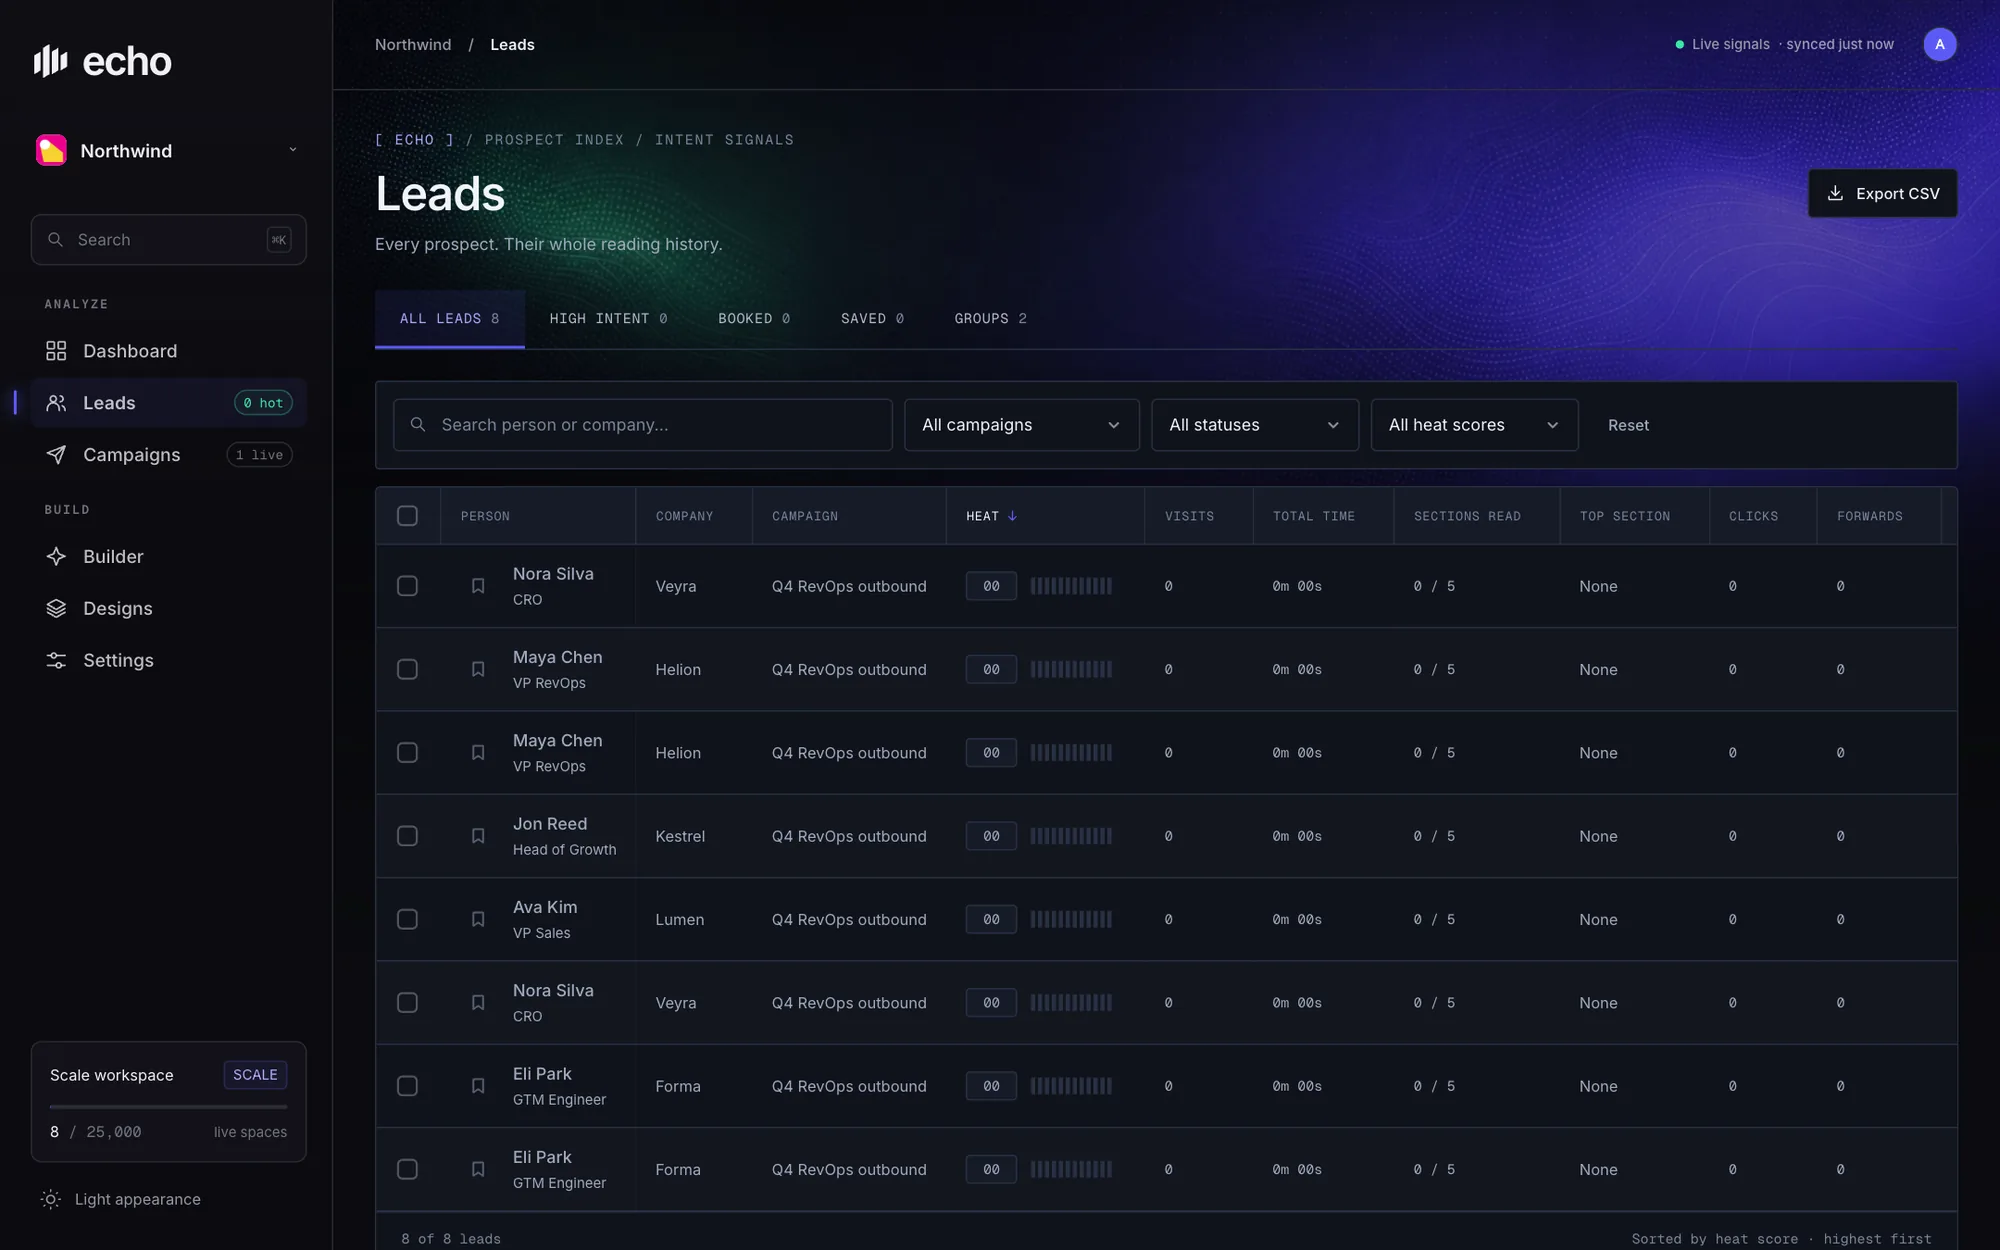Open the Dashboard grid icon
The width and height of the screenshot is (2000, 1250).
(x=56, y=351)
